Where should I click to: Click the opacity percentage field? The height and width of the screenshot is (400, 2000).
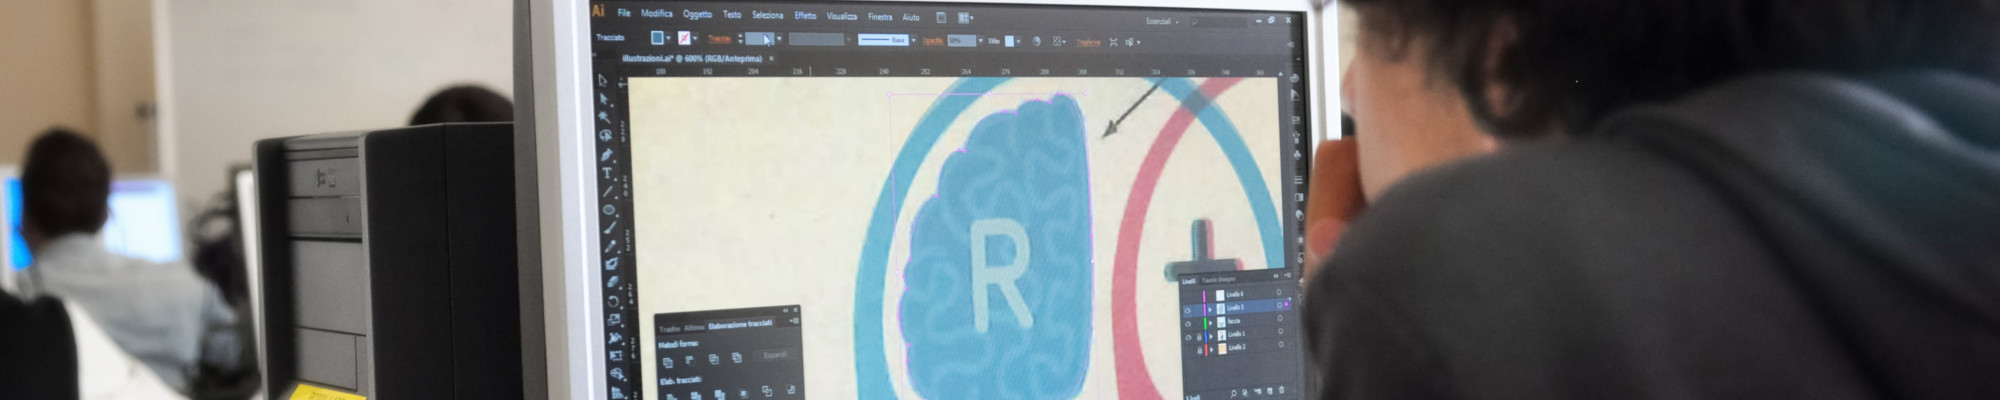coord(961,40)
